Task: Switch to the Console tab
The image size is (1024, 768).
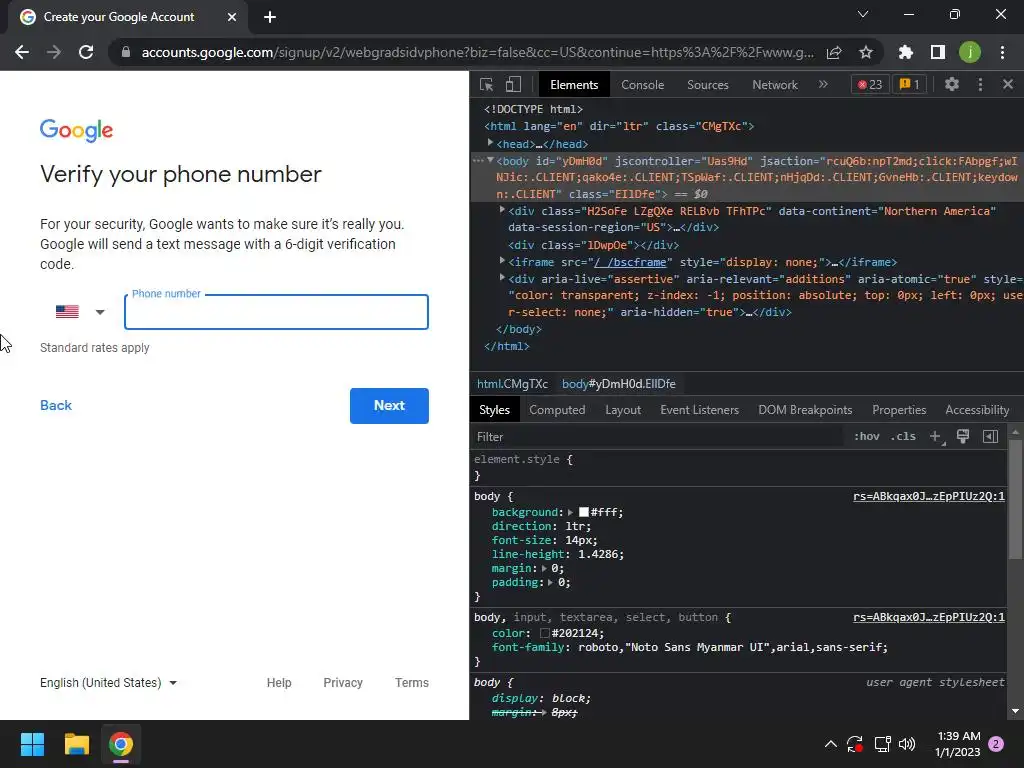Action: coord(642,85)
